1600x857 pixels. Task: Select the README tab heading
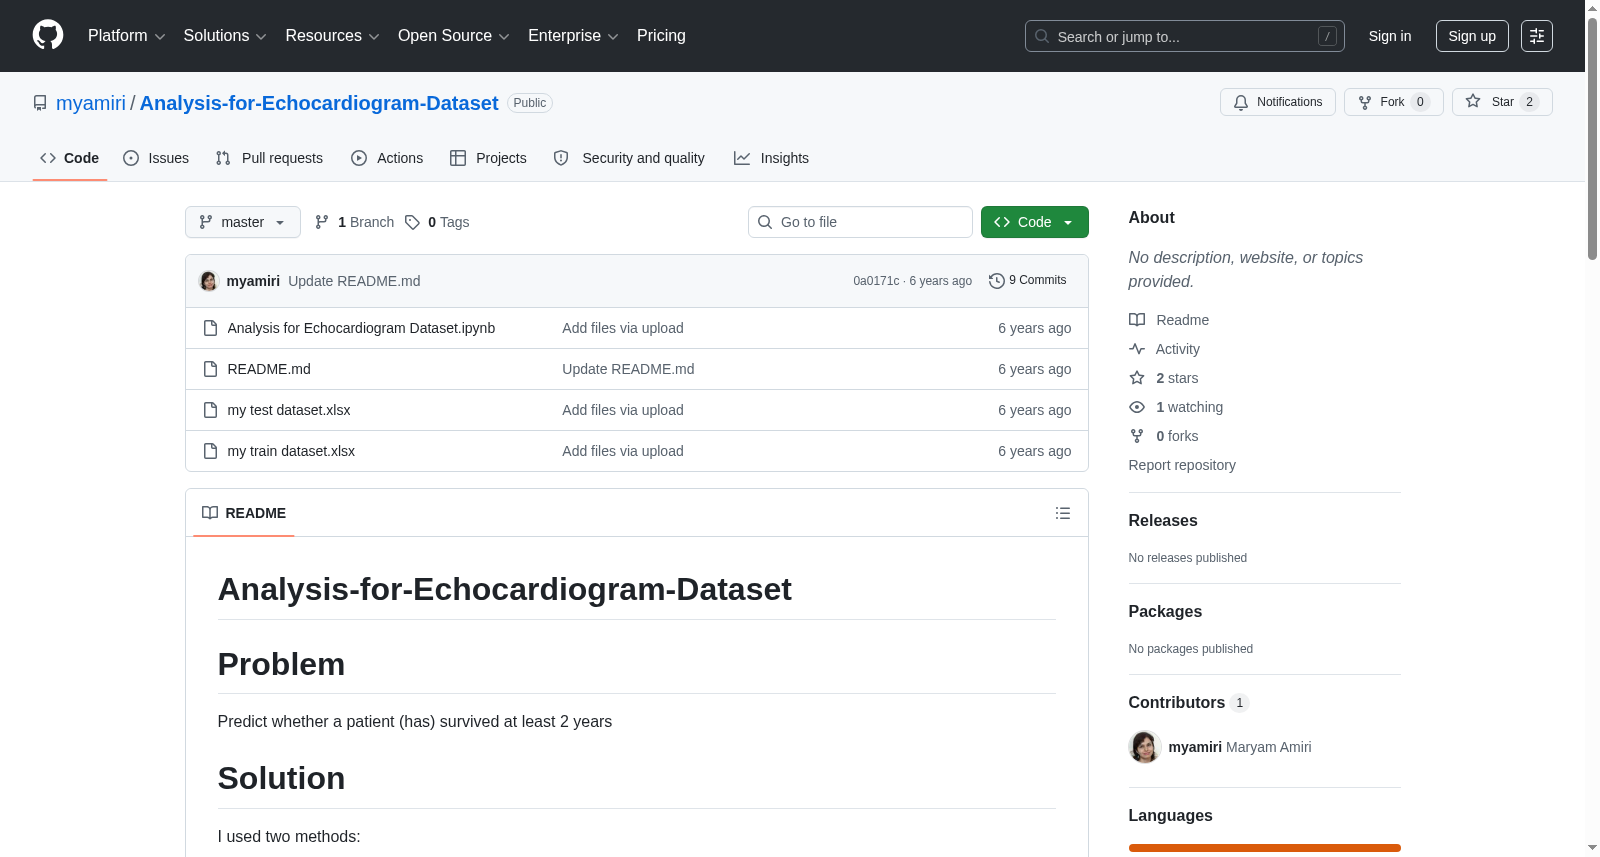pyautogui.click(x=244, y=513)
